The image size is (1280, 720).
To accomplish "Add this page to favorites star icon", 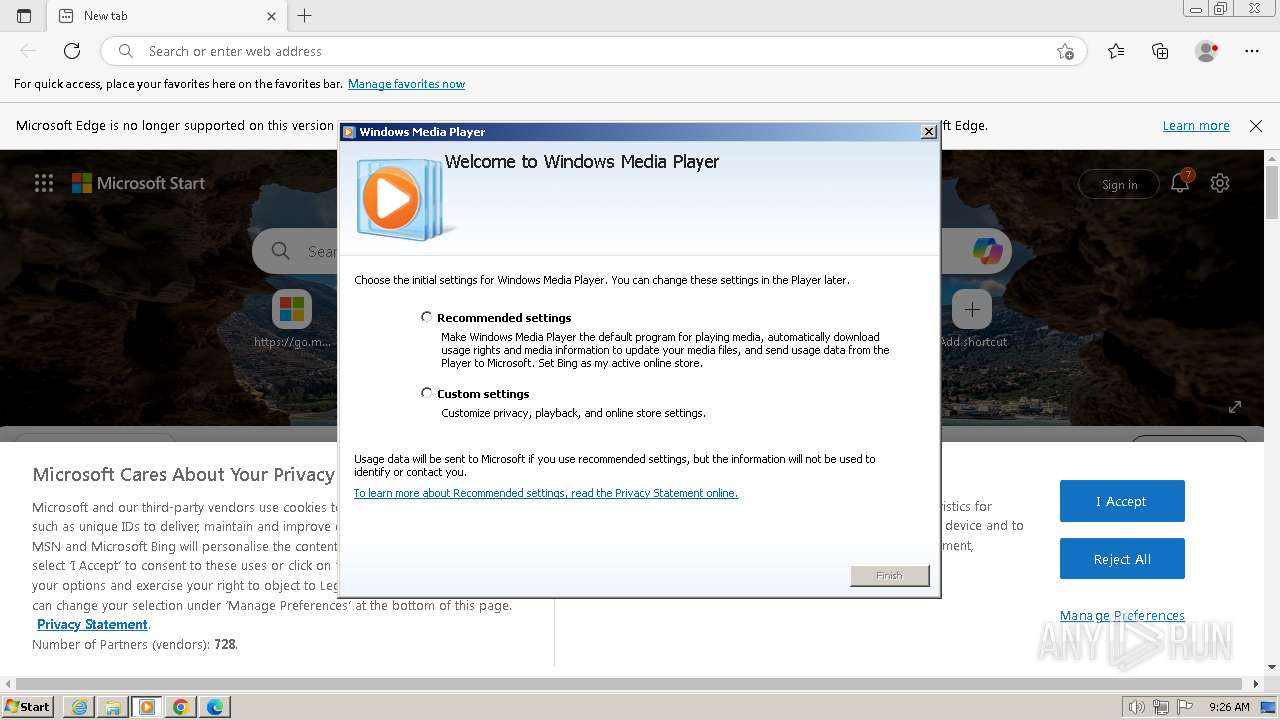I will pos(1065,51).
